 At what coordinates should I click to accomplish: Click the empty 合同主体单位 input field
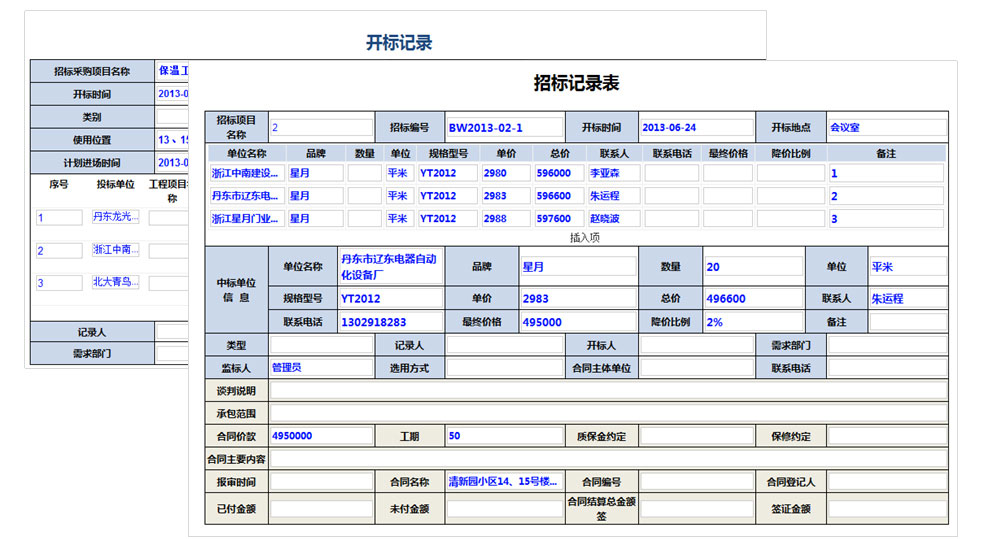696,368
